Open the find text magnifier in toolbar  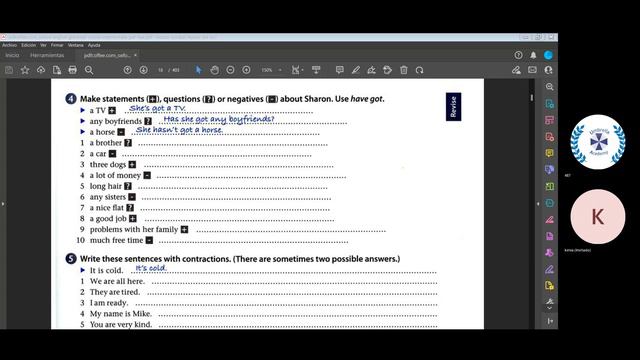[x=89, y=70]
